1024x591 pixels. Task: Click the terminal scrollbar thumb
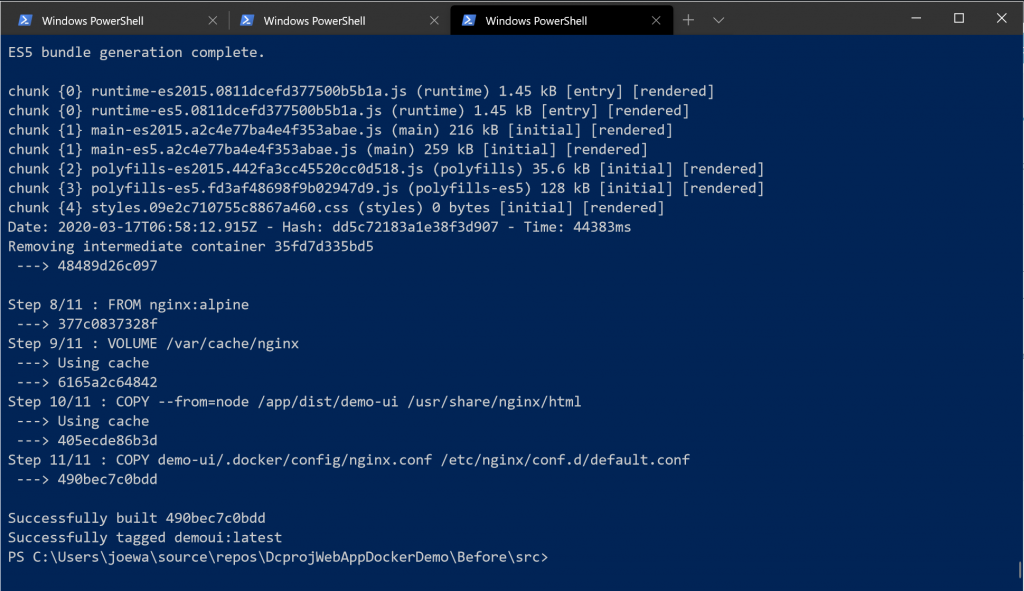coord(1019,570)
